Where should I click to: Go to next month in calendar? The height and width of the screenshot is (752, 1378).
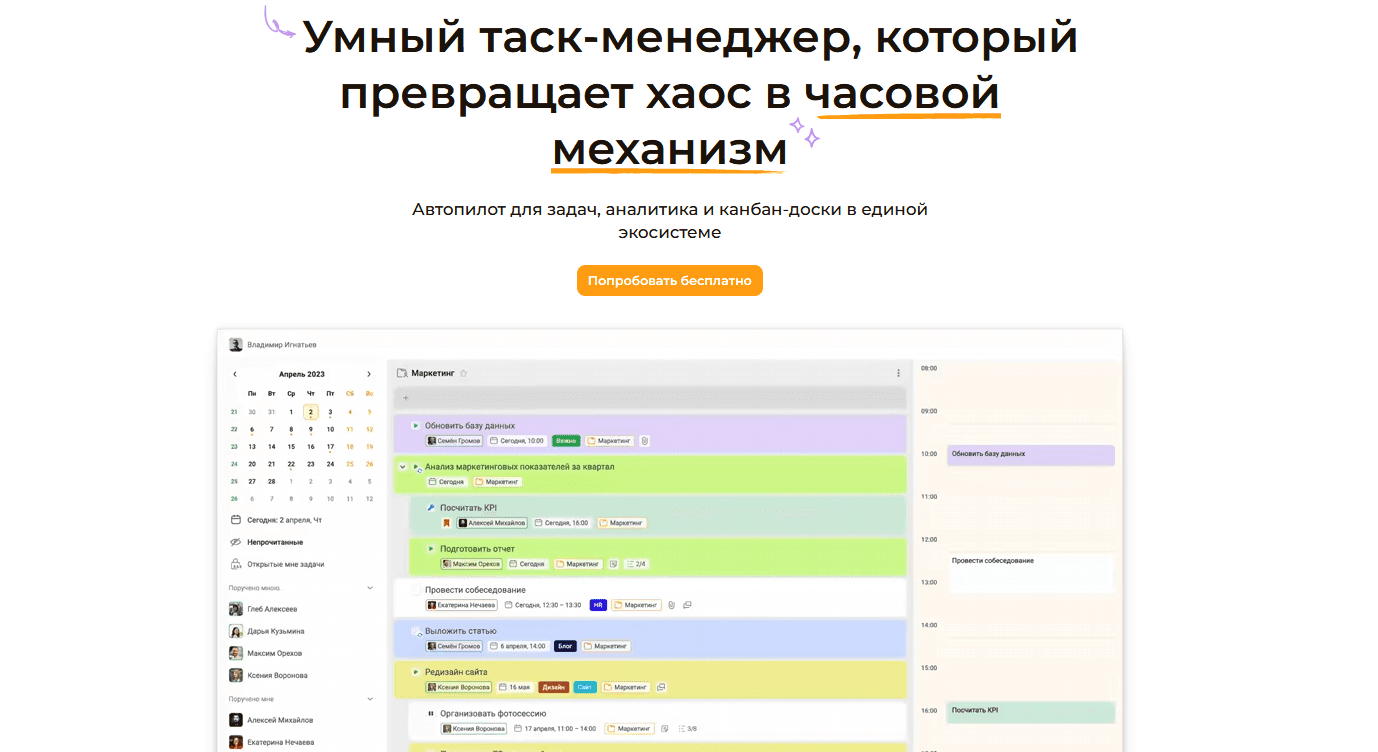coord(369,374)
